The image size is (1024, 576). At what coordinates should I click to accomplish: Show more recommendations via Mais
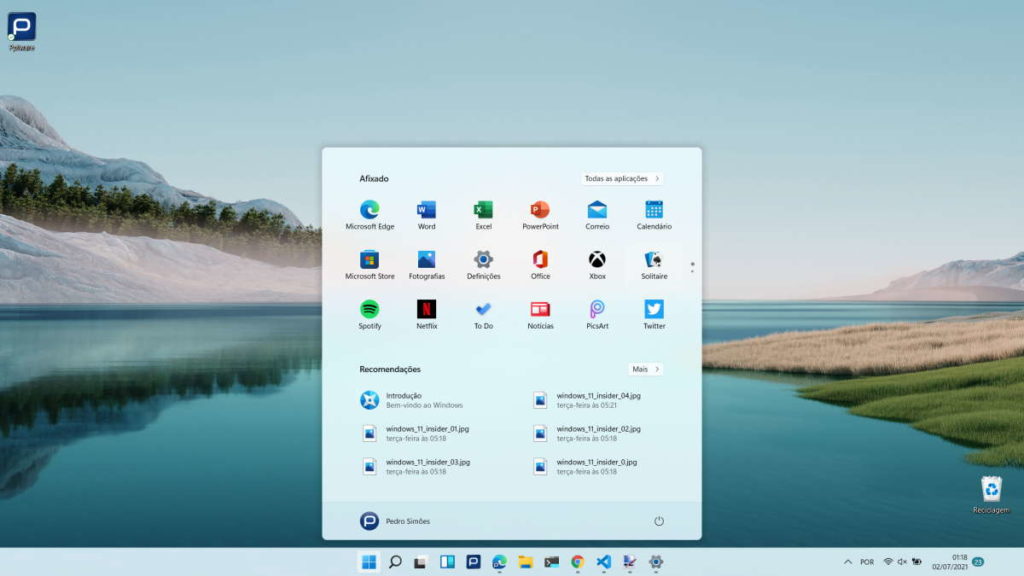tap(644, 369)
